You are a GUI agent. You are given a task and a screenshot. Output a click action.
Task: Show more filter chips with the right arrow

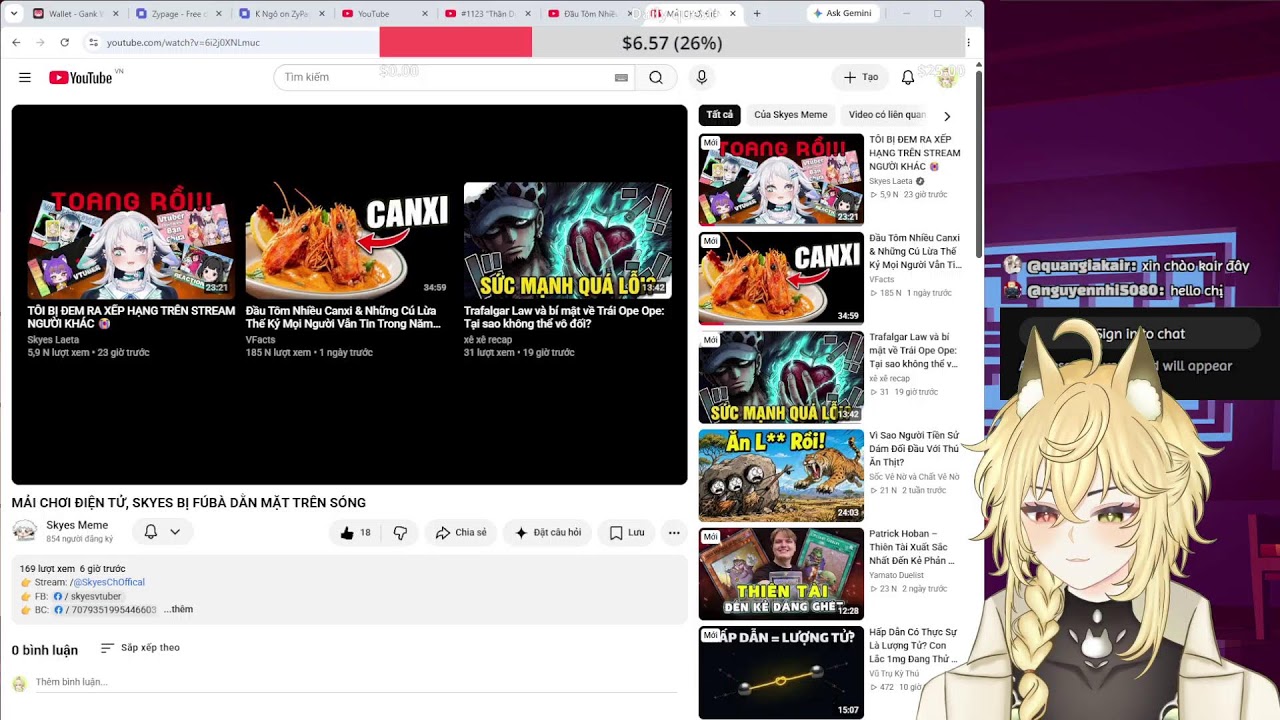[x=947, y=116]
